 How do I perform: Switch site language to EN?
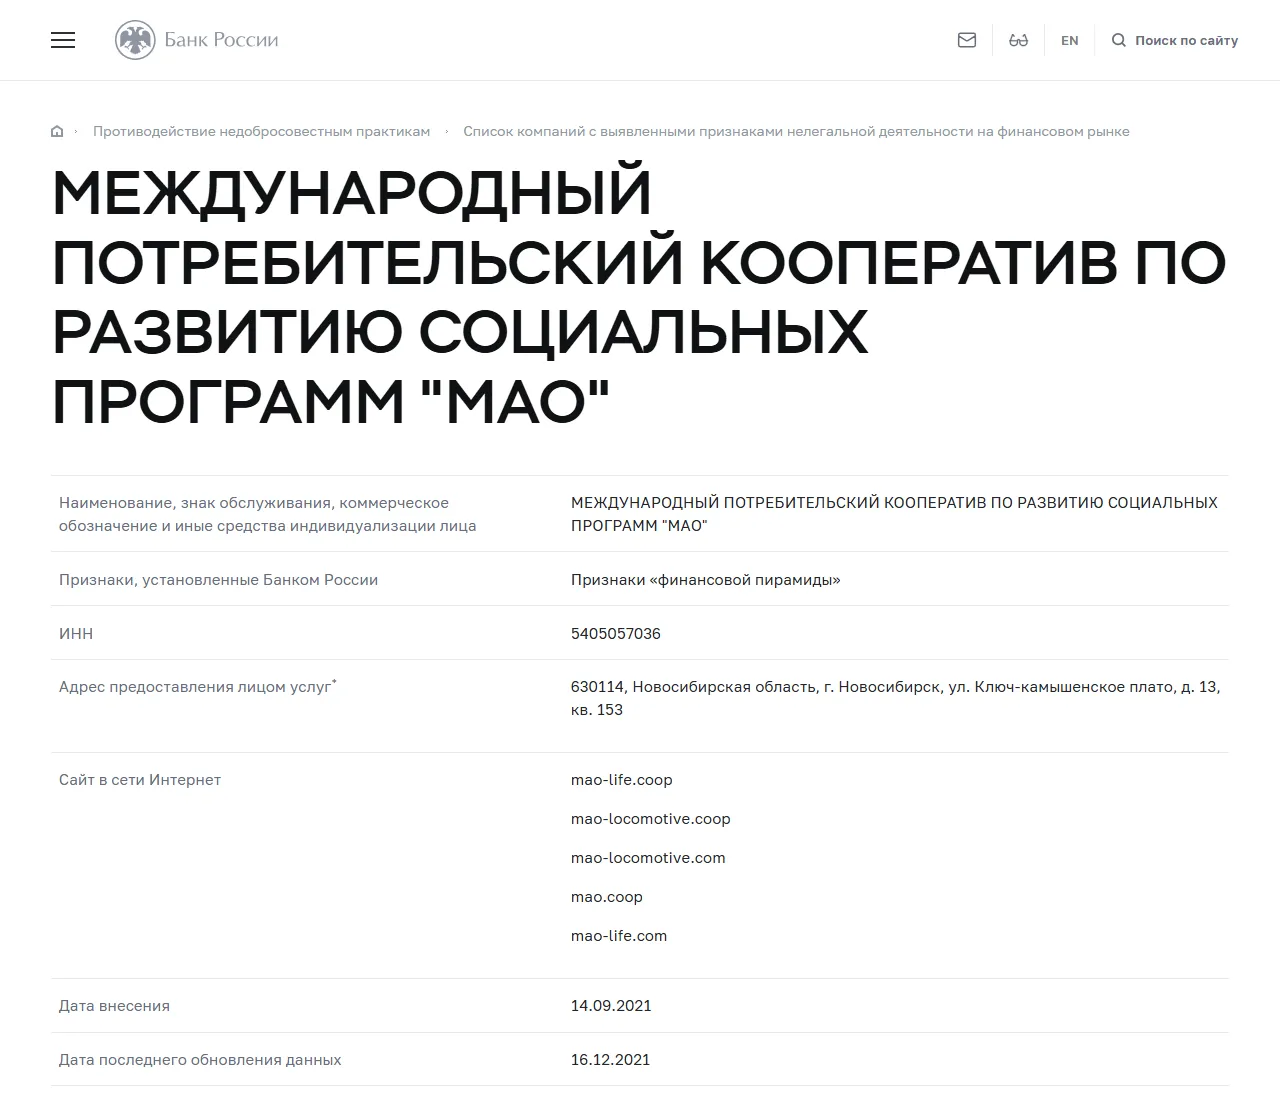pos(1070,40)
